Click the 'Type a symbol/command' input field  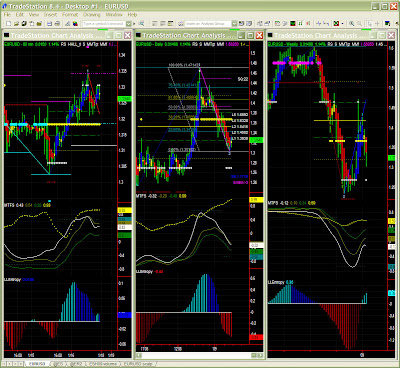tap(103, 24)
